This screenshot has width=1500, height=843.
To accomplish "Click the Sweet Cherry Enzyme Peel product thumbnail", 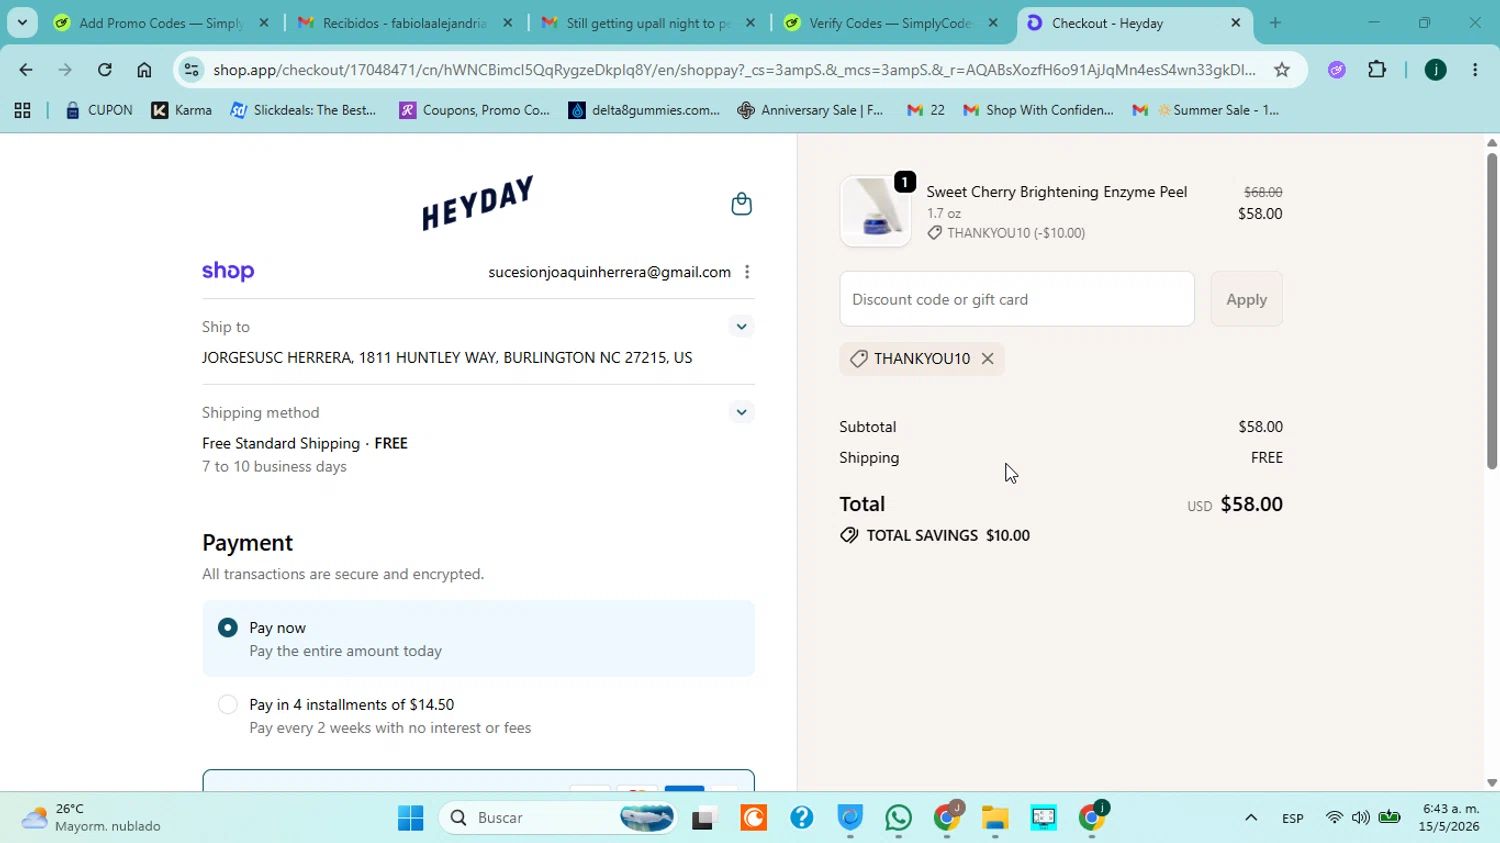I will coord(875,211).
